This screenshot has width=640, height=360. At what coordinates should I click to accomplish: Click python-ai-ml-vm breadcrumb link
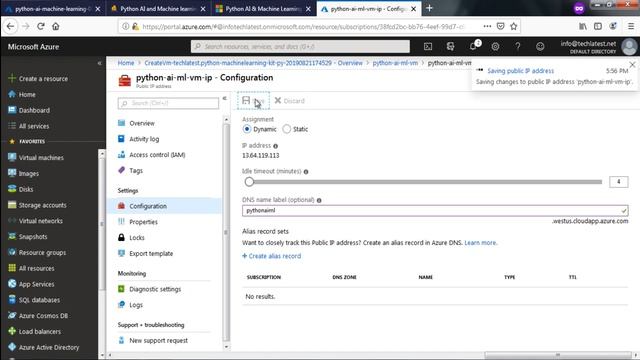[x=395, y=63]
